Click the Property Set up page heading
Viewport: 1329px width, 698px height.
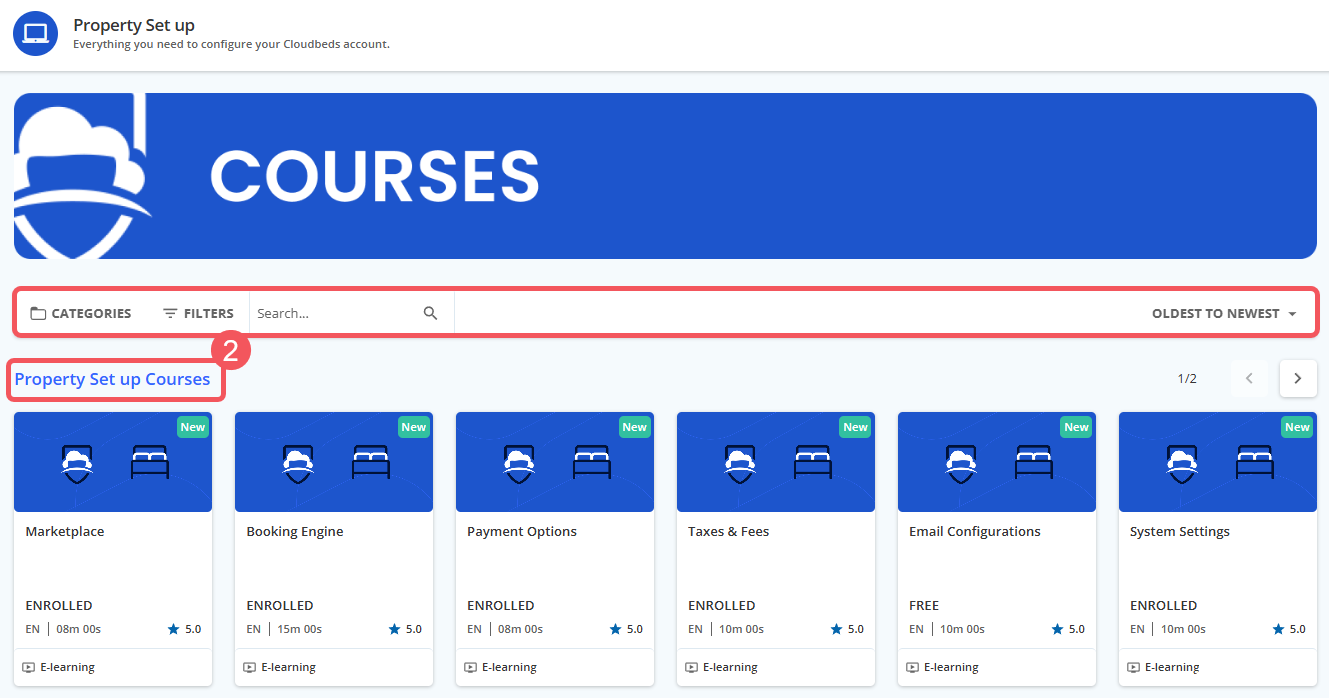(x=134, y=25)
